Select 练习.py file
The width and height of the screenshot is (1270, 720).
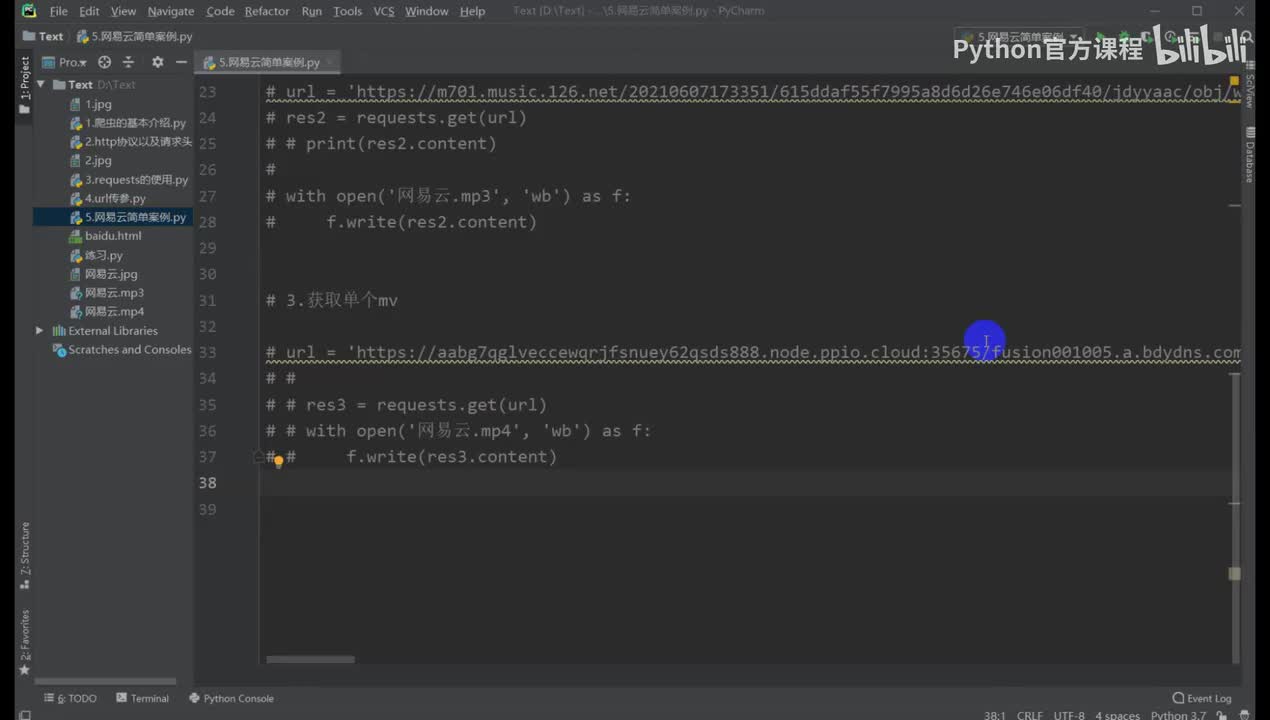(96, 256)
